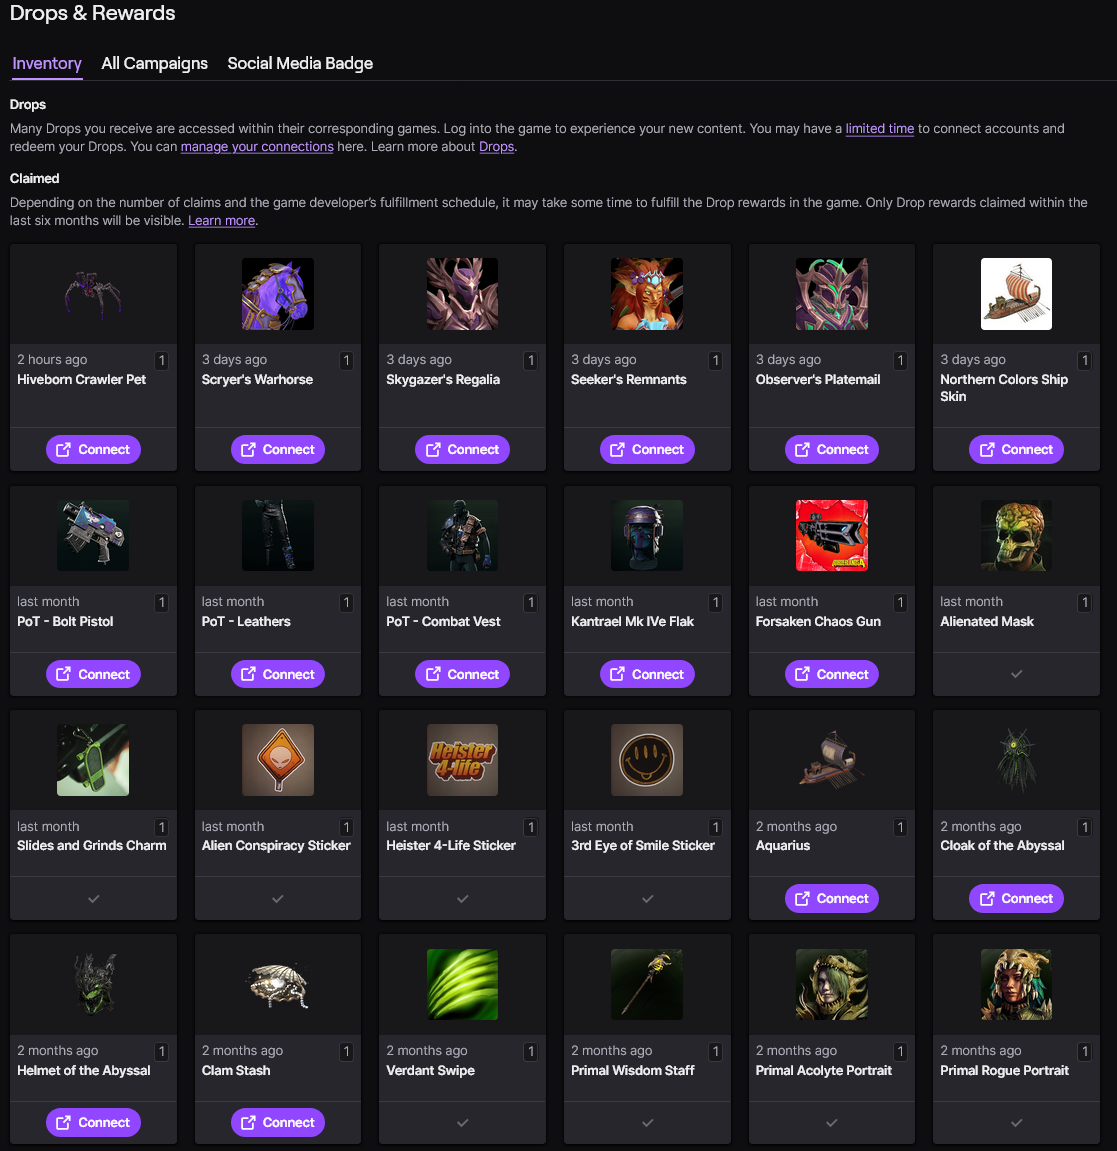Follow the limited time link
The image size is (1117, 1151).
click(x=879, y=128)
